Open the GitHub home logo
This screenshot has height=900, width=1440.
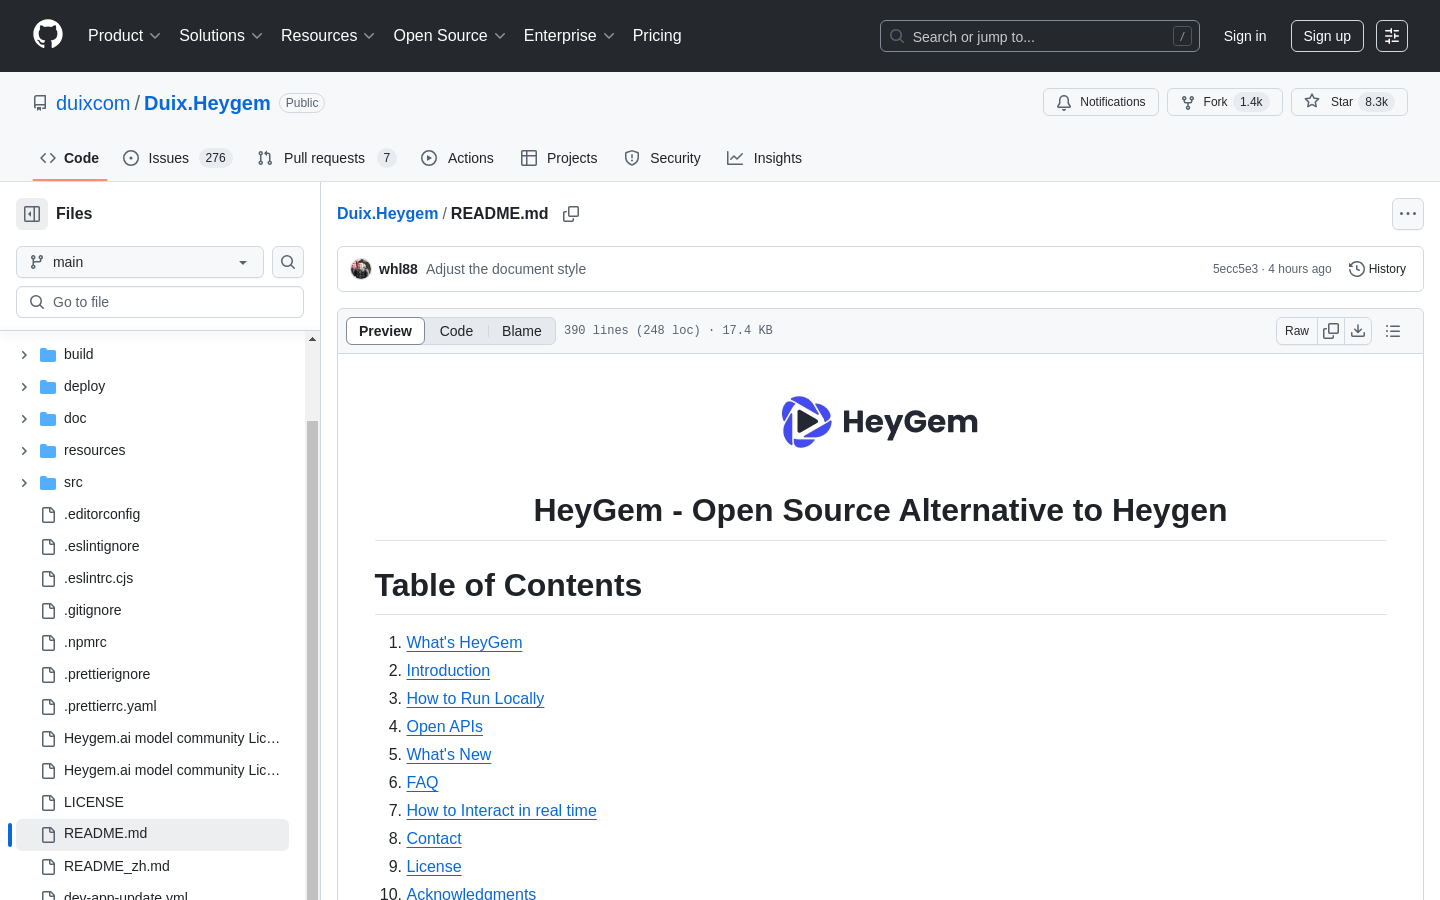(x=48, y=35)
